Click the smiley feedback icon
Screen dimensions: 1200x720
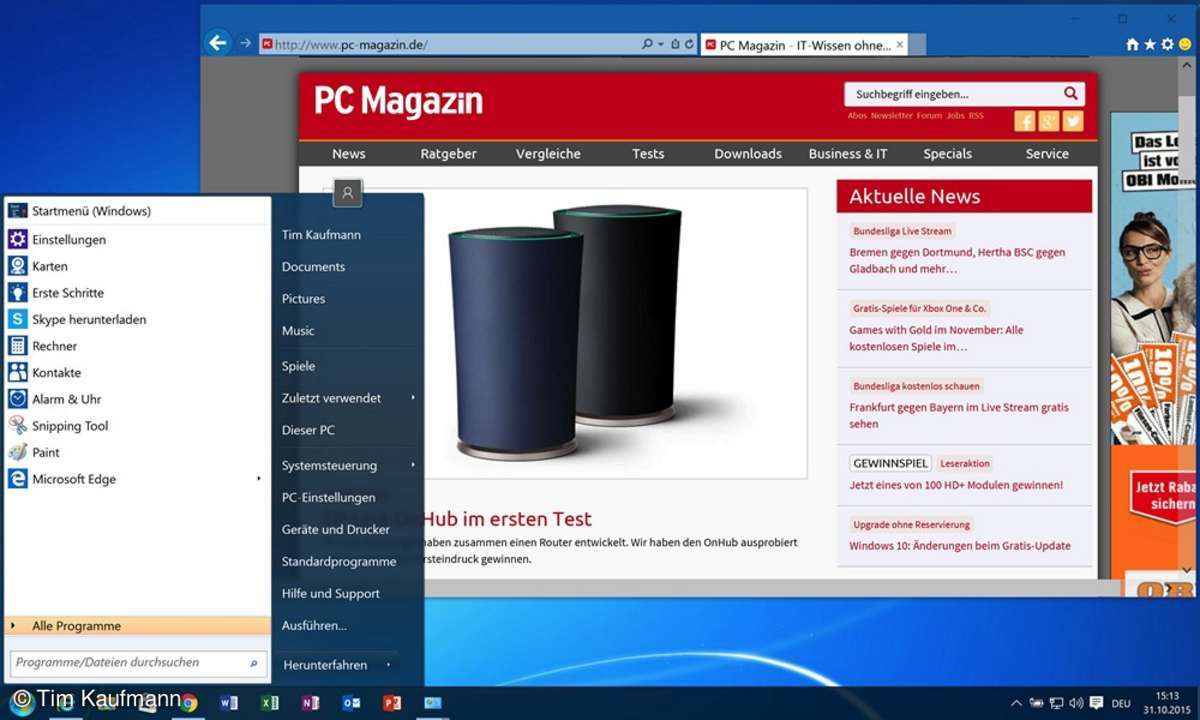pyautogui.click(x=1185, y=44)
